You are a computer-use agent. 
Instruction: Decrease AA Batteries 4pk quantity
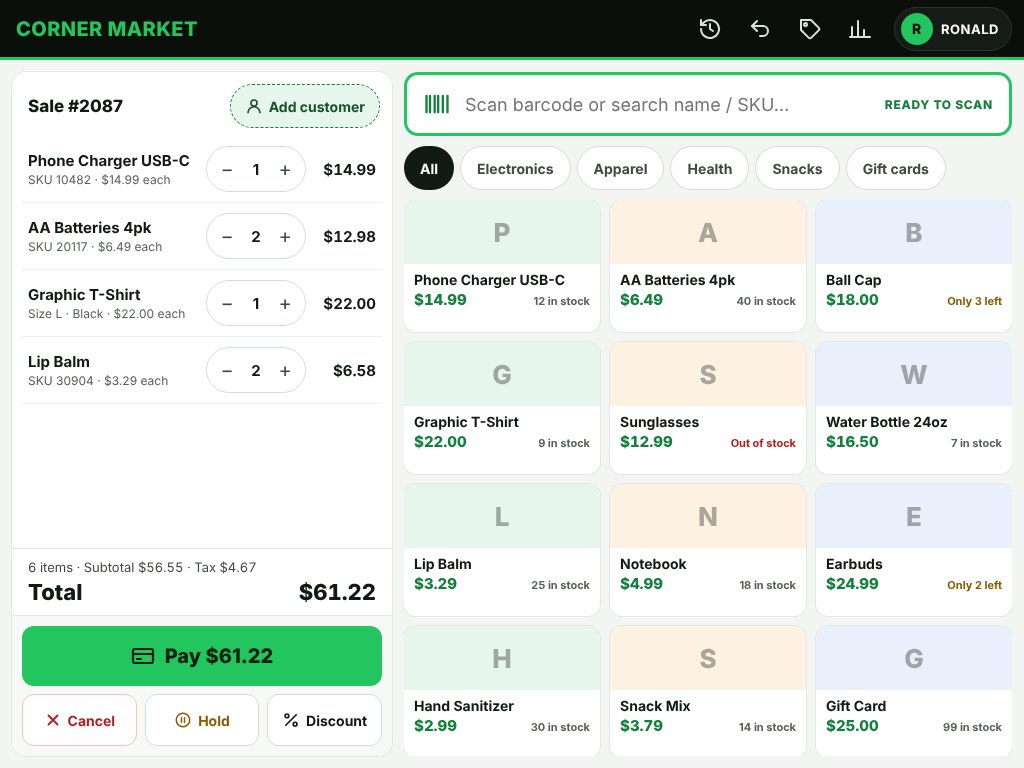click(x=227, y=237)
